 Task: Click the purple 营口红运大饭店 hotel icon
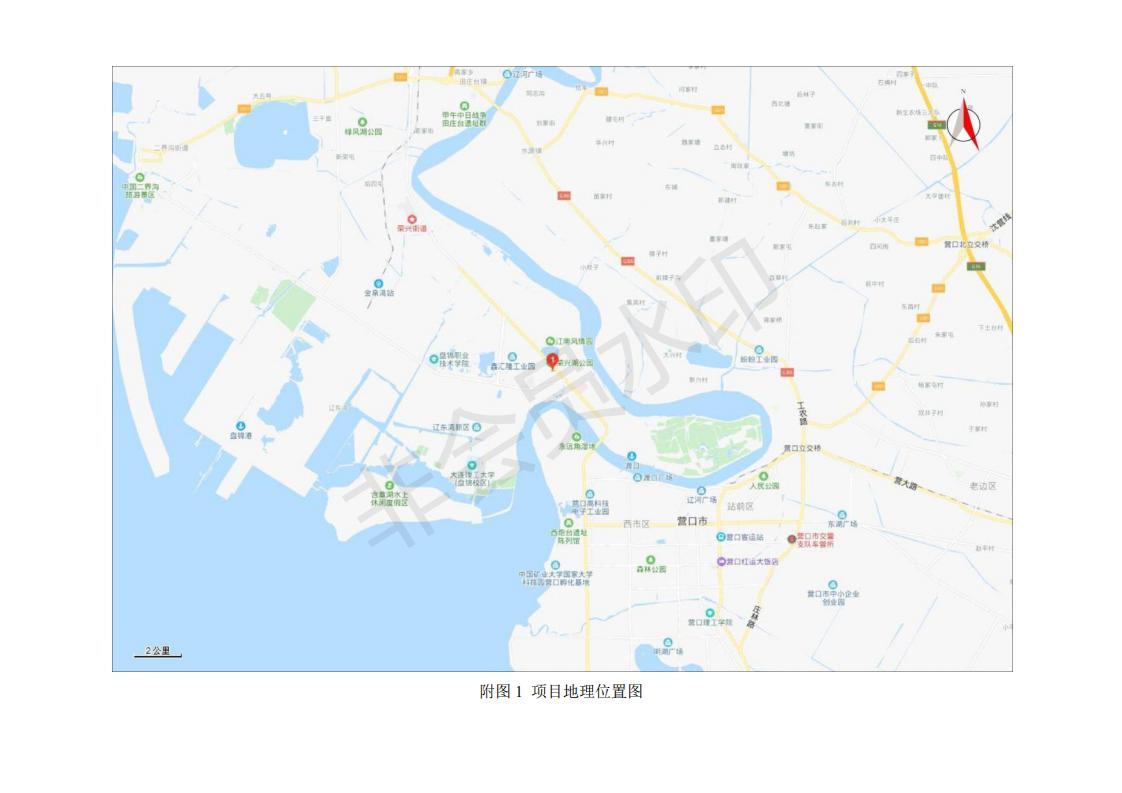[x=721, y=562]
